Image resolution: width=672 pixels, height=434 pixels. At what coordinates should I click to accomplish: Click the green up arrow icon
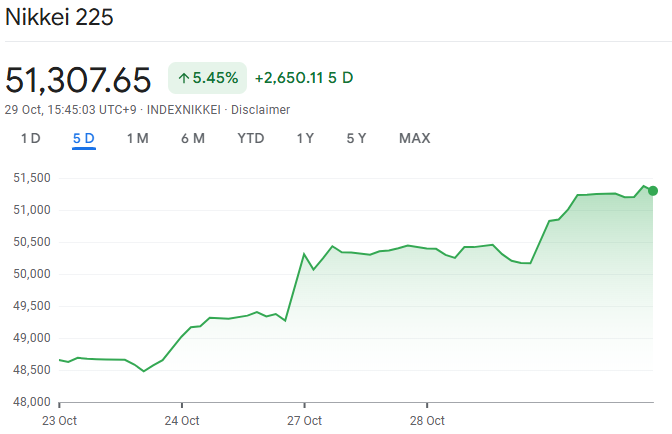184,77
